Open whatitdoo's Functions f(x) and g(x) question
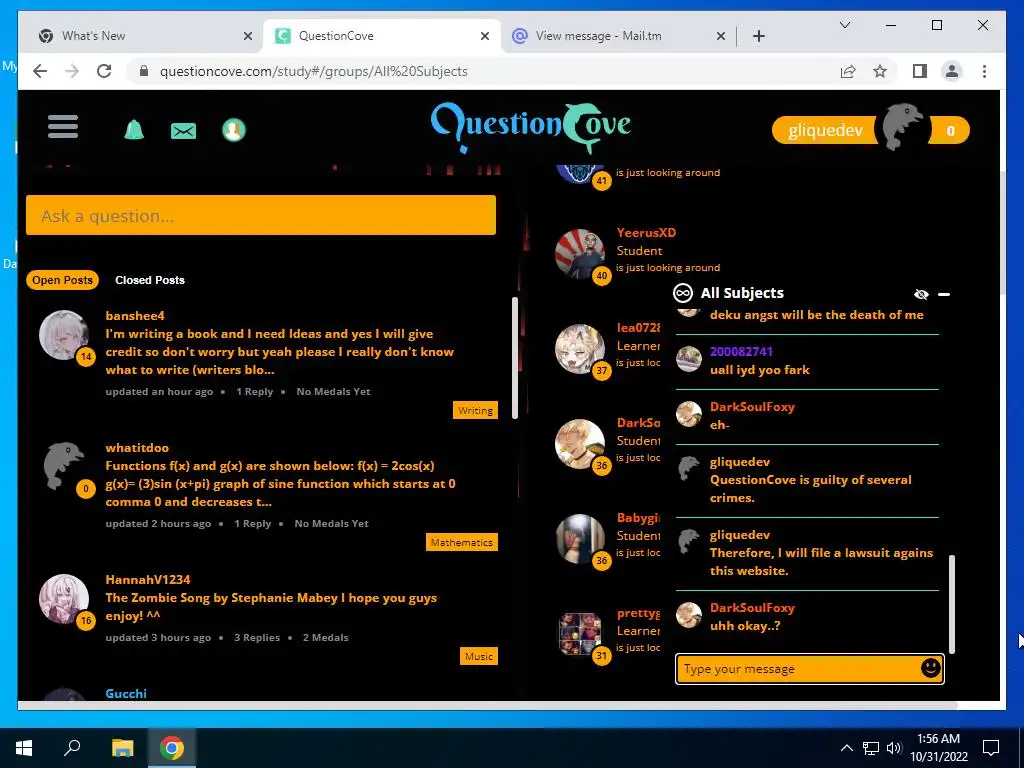 281,483
